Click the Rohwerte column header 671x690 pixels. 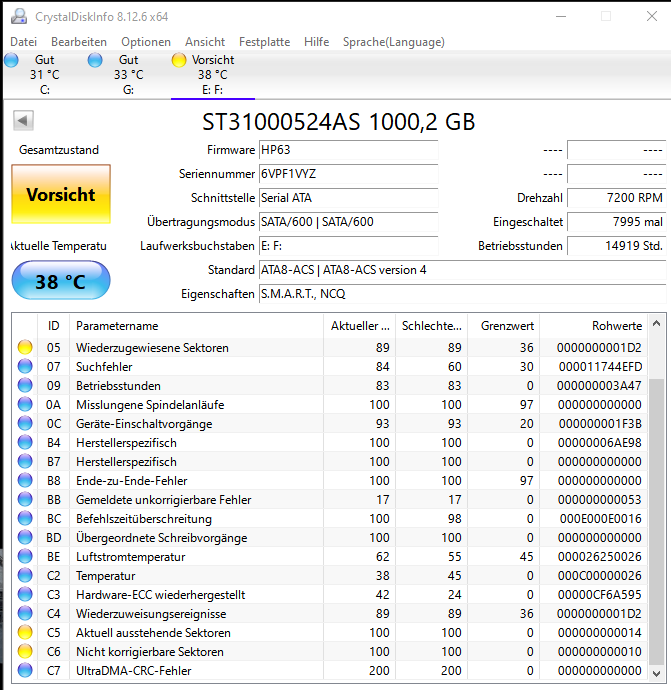pyautogui.click(x=594, y=326)
